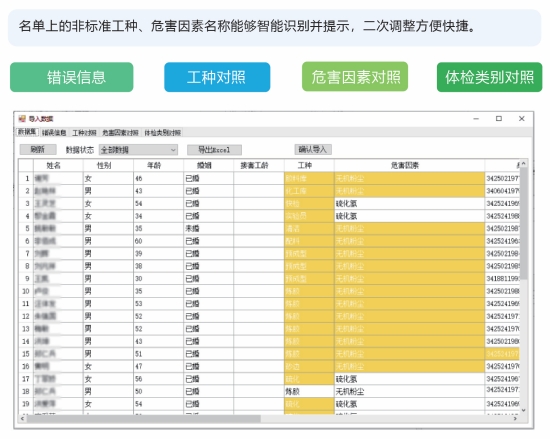Click row 7 highlighted 危害因素 cell 无机粉尘
550x439 pixels.
pos(409,254)
